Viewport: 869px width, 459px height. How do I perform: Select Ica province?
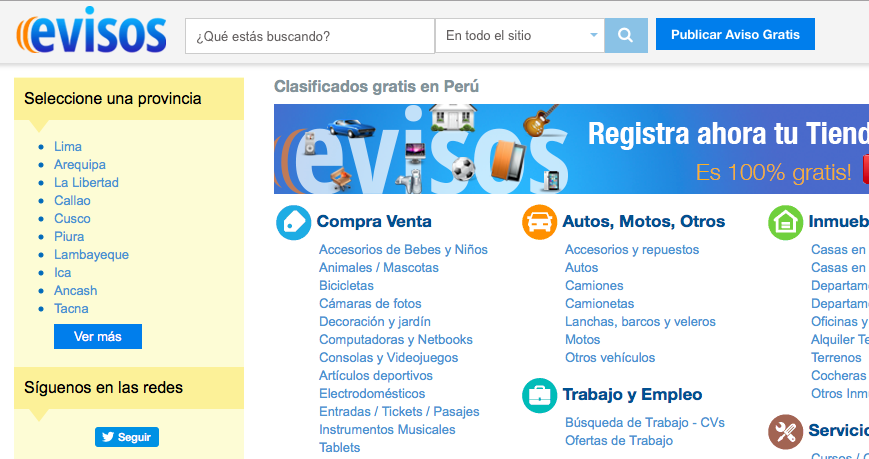click(x=63, y=273)
